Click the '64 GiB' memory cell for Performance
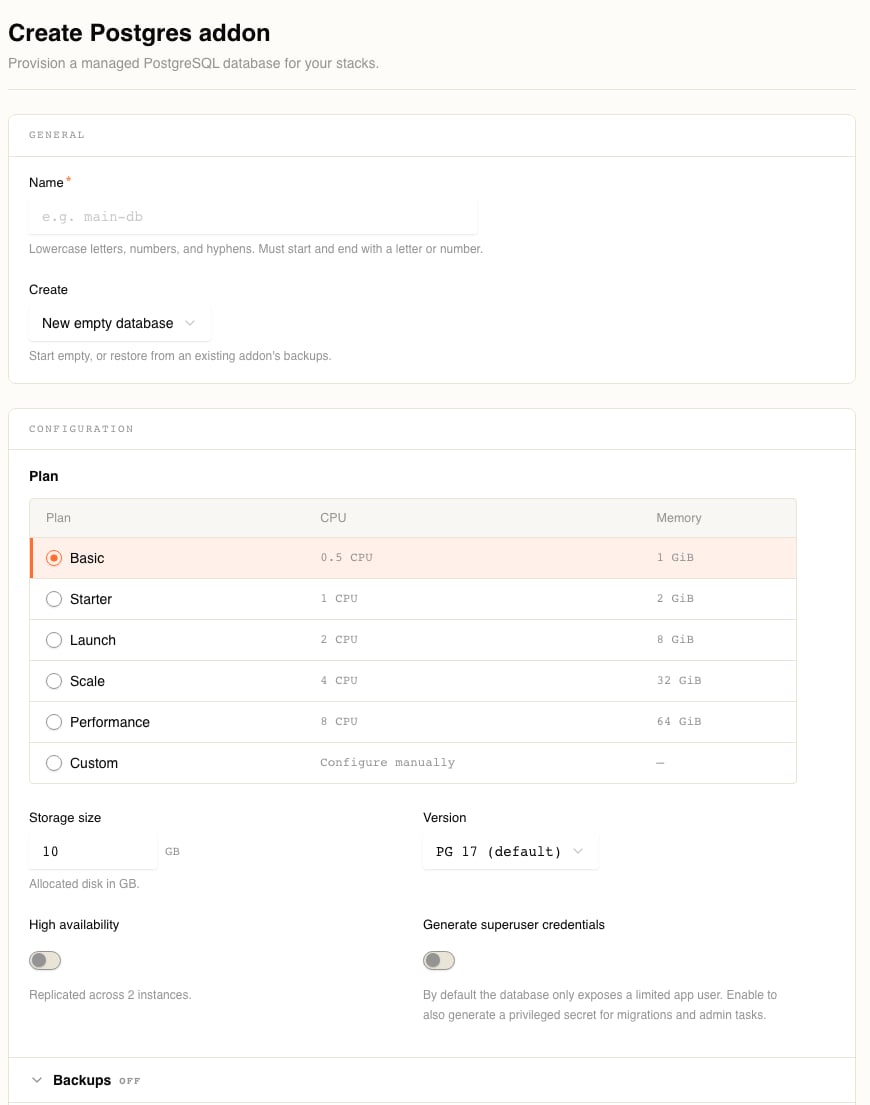The width and height of the screenshot is (870, 1105). pos(679,721)
